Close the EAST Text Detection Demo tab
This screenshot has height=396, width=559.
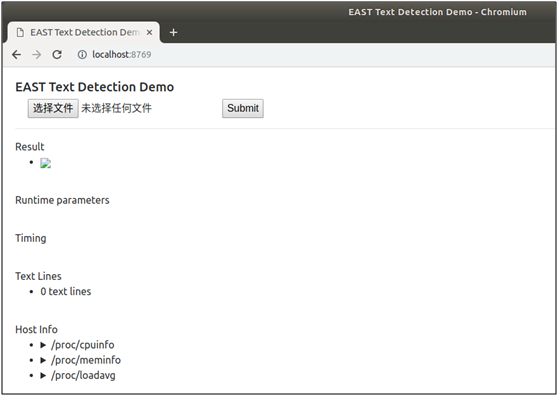pos(149,32)
